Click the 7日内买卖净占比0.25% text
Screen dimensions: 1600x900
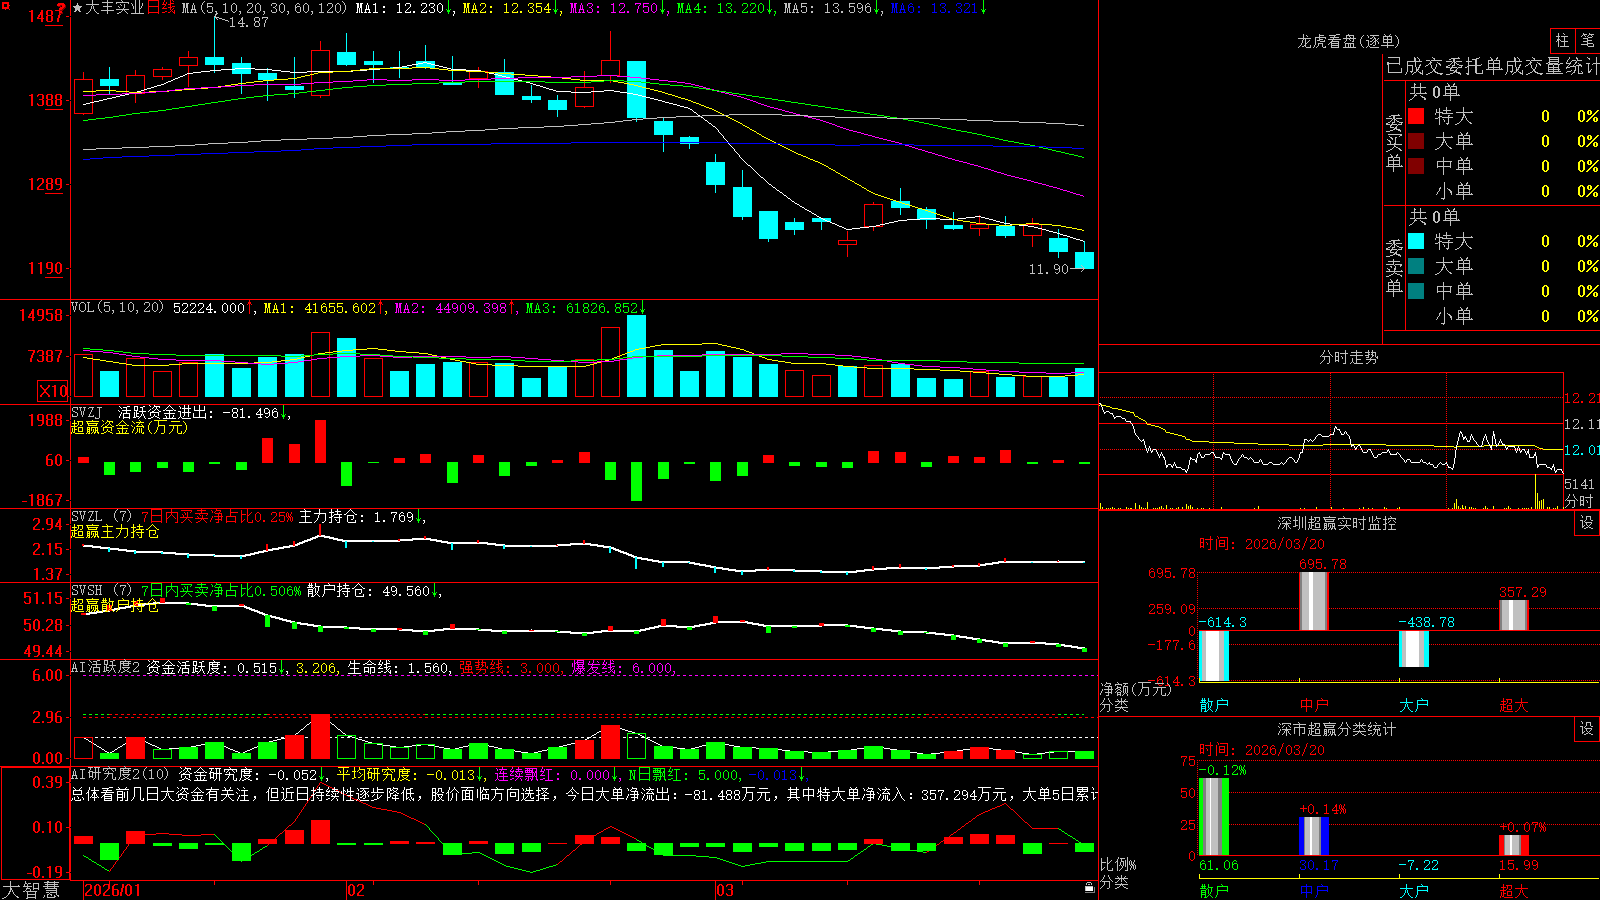[x=217, y=517]
